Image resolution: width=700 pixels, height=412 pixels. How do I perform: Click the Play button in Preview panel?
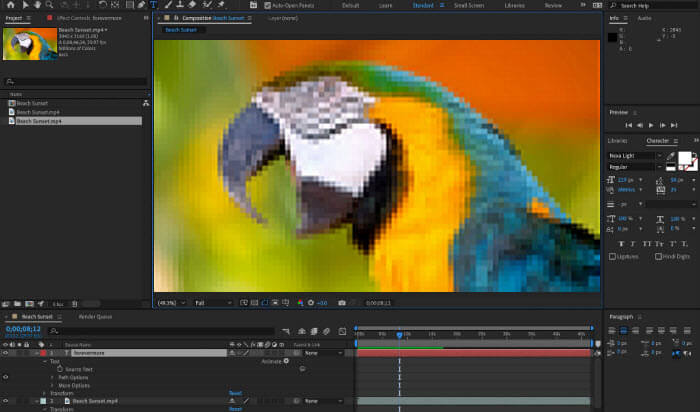tap(650, 125)
